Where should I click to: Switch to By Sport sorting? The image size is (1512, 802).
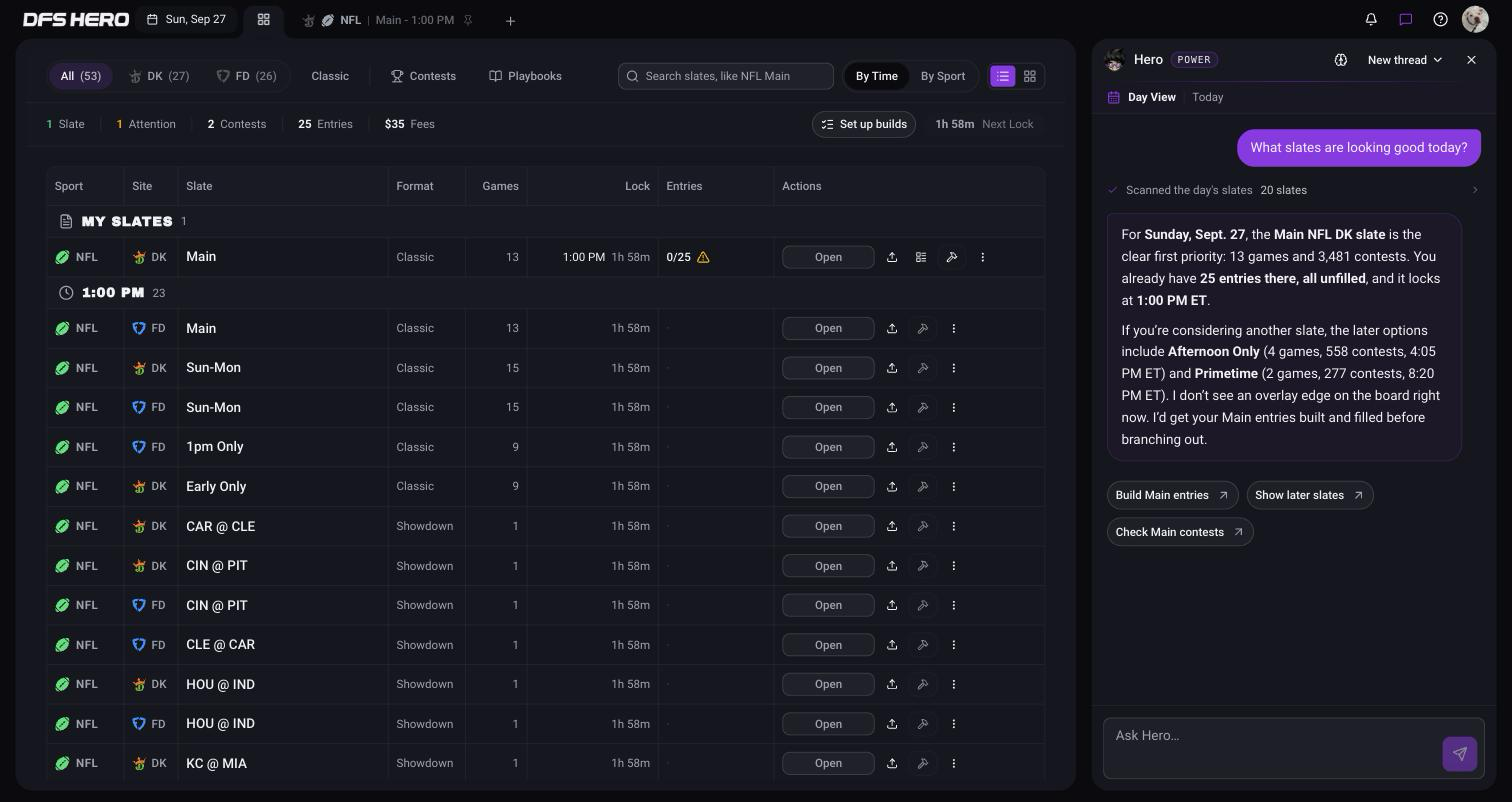[x=943, y=76]
